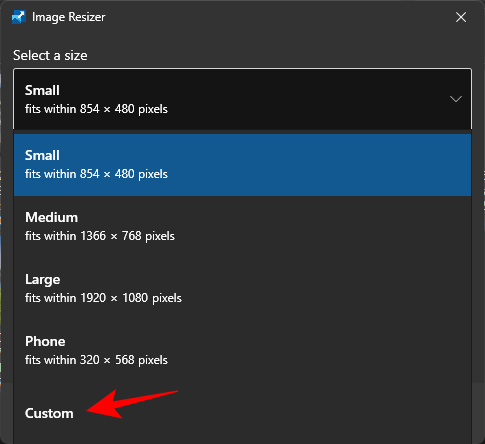This screenshot has width=485, height=444.
Task: Click the Medium heading in the list
Action: coord(52,217)
